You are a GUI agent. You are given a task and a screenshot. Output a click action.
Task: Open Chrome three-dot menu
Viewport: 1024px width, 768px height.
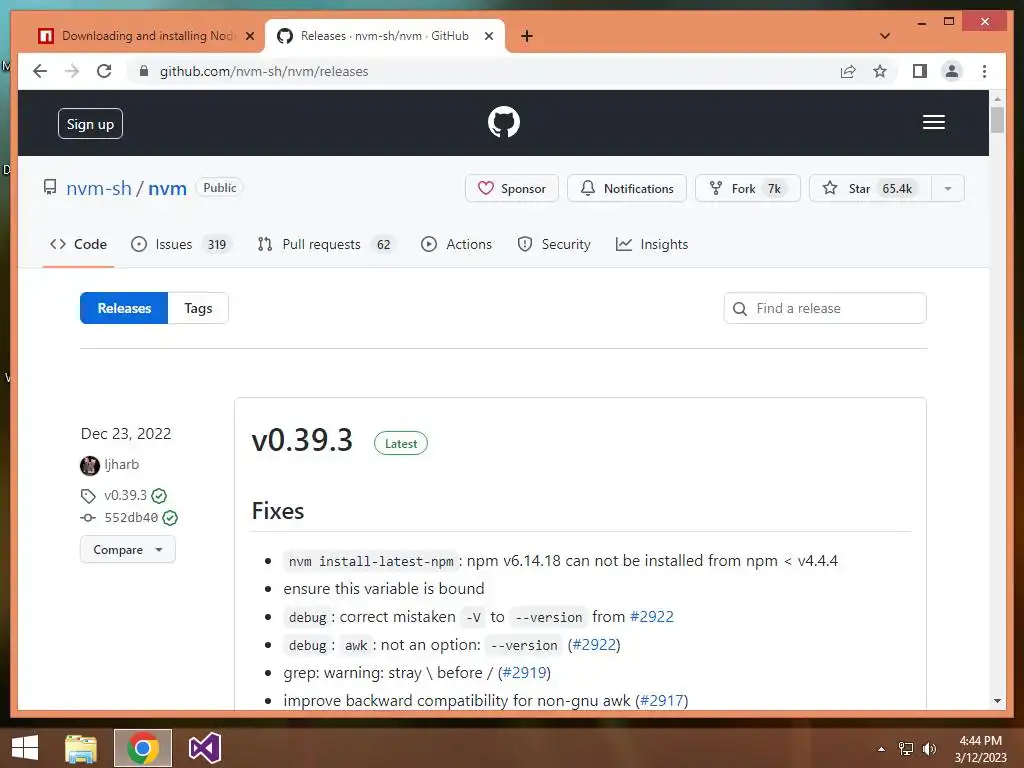tap(984, 71)
